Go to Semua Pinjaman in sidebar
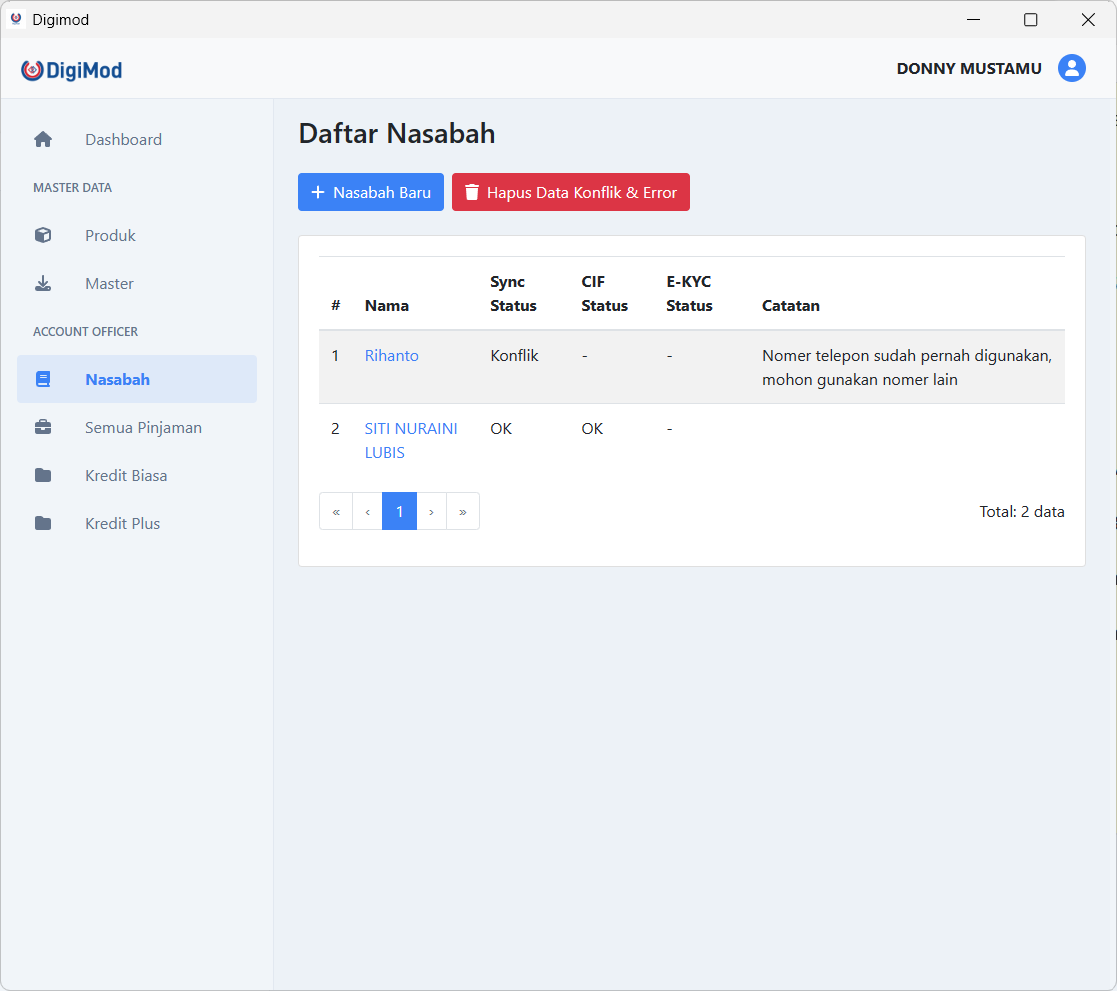 coord(143,428)
